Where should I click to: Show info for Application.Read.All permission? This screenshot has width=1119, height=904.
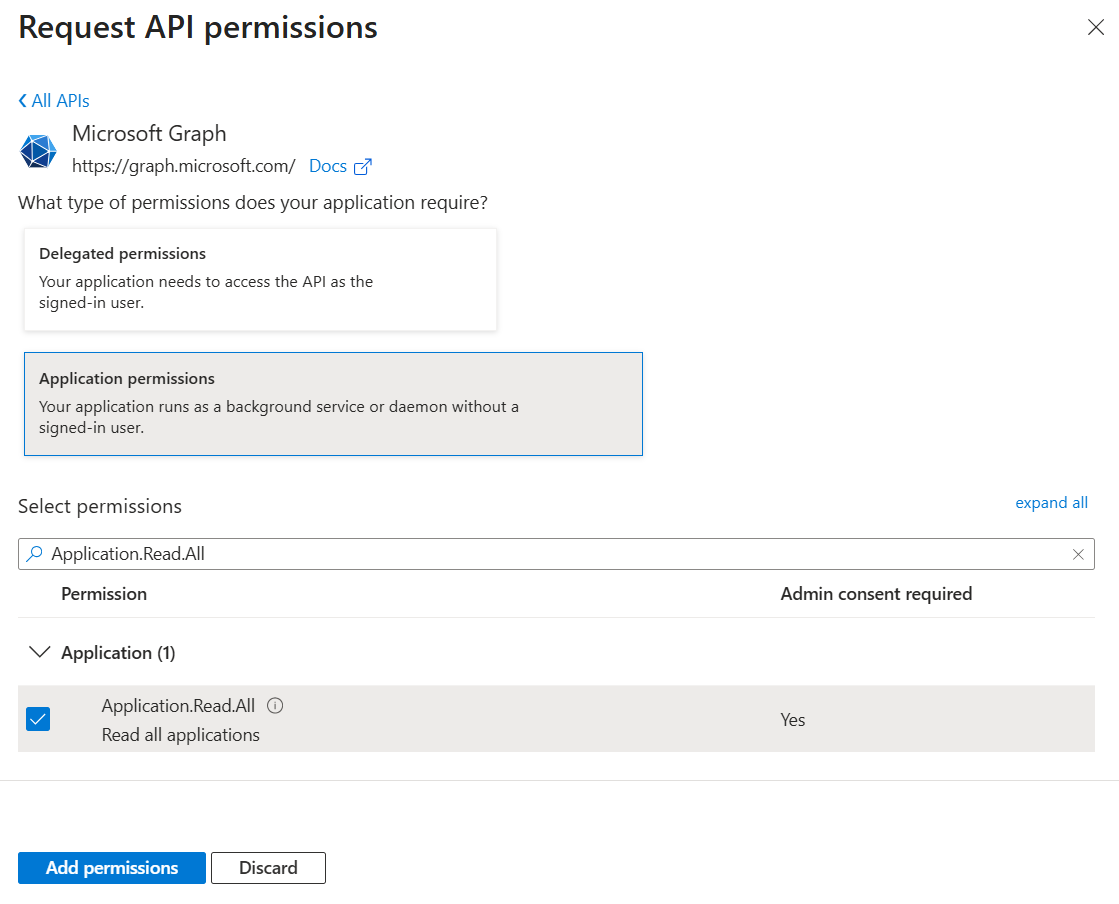click(275, 706)
